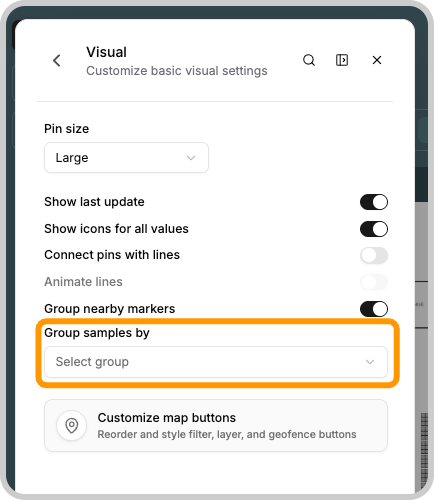This screenshot has width=434, height=500.
Task: Enable Connect pins with lines switch
Action: (x=374, y=256)
